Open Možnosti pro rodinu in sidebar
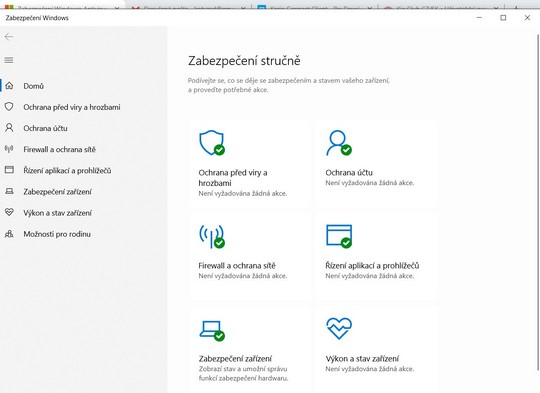 57,234
